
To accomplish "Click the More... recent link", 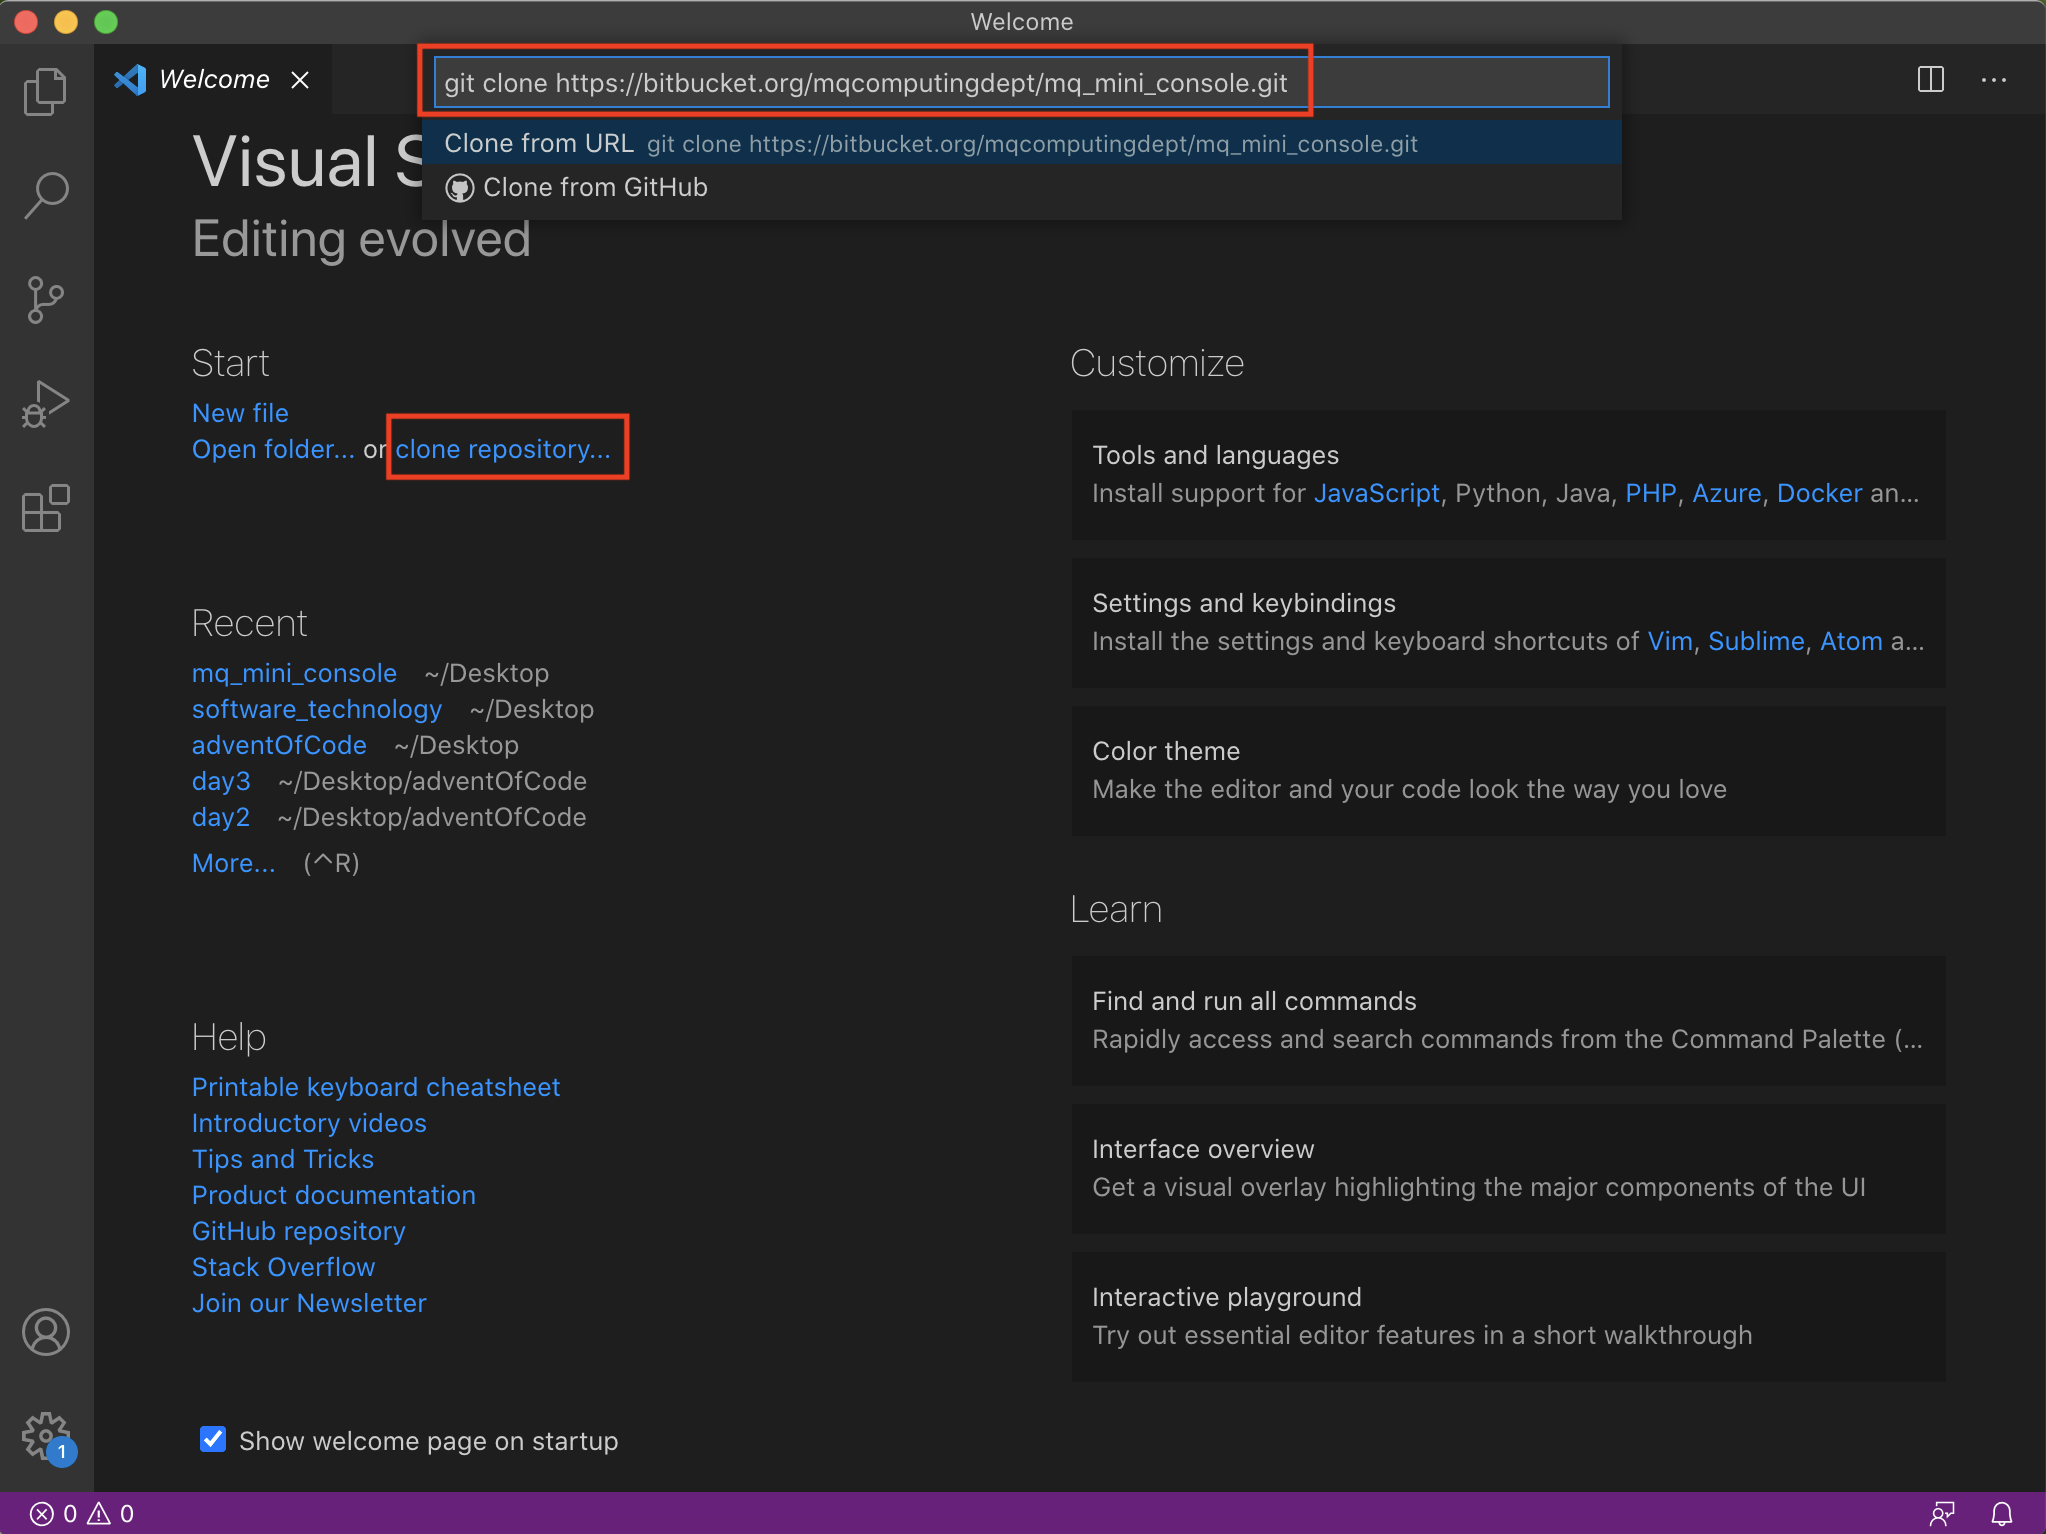I will (233, 863).
